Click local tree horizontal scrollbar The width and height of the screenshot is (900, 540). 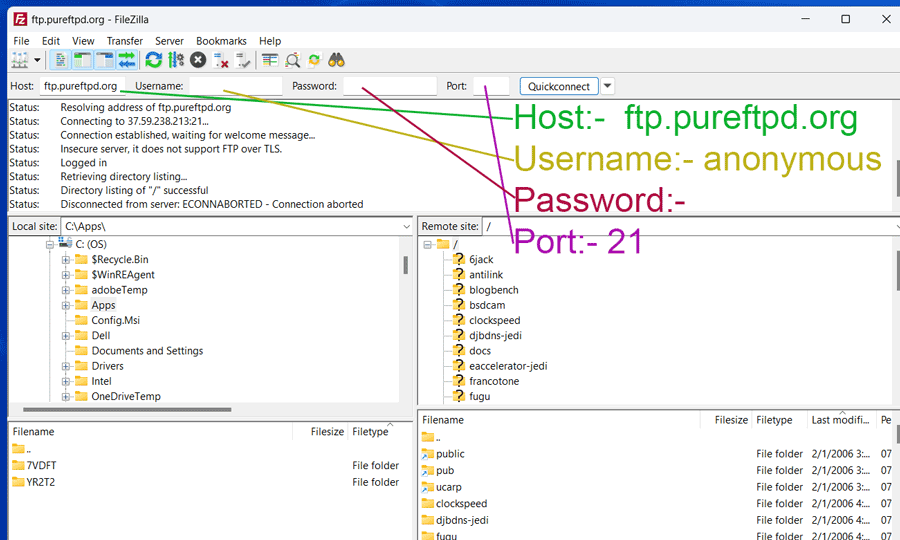coord(127,410)
